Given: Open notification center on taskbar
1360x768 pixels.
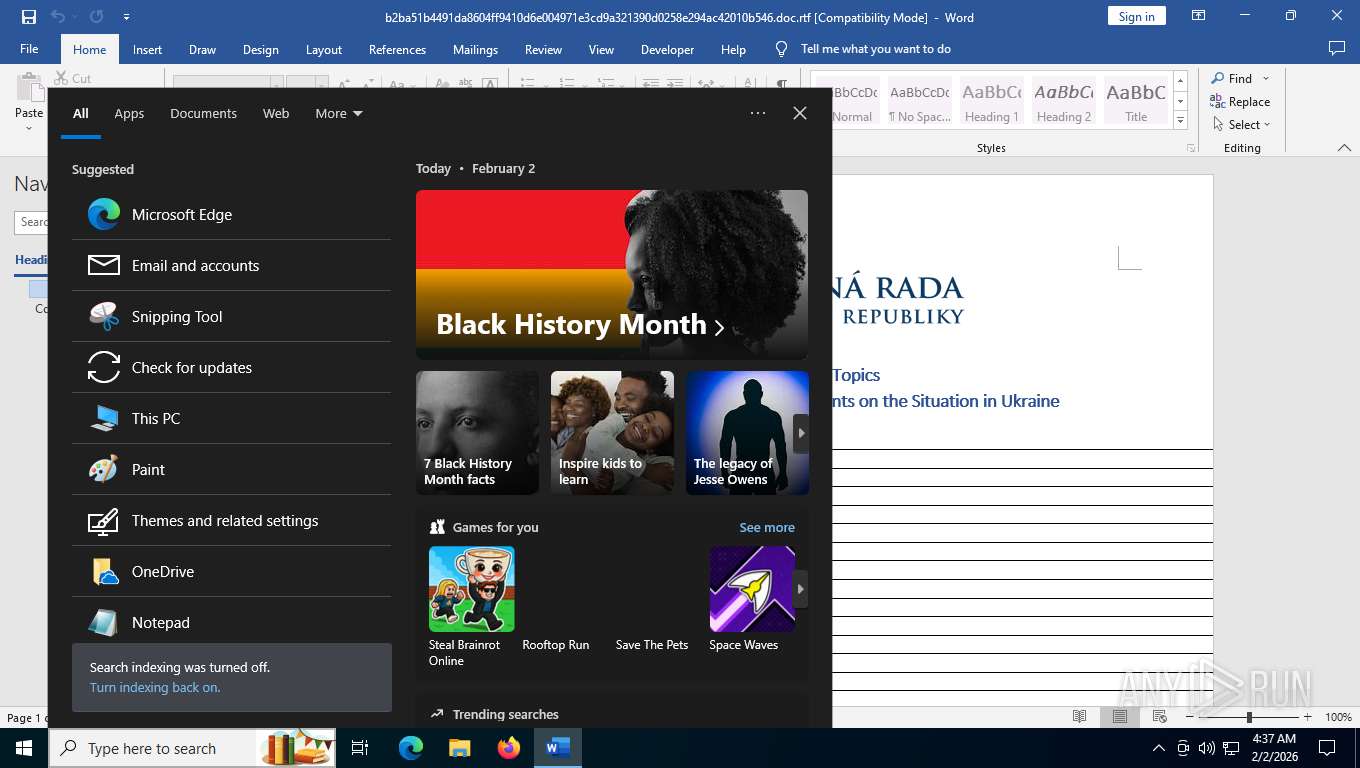Looking at the screenshot, I should pos(1327,748).
